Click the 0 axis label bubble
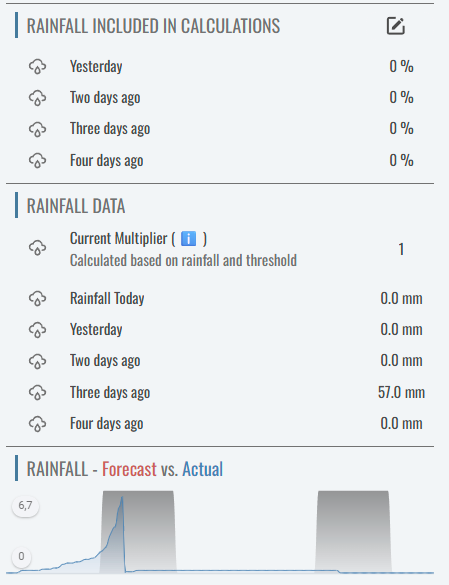449x585 pixels. pos(21,557)
